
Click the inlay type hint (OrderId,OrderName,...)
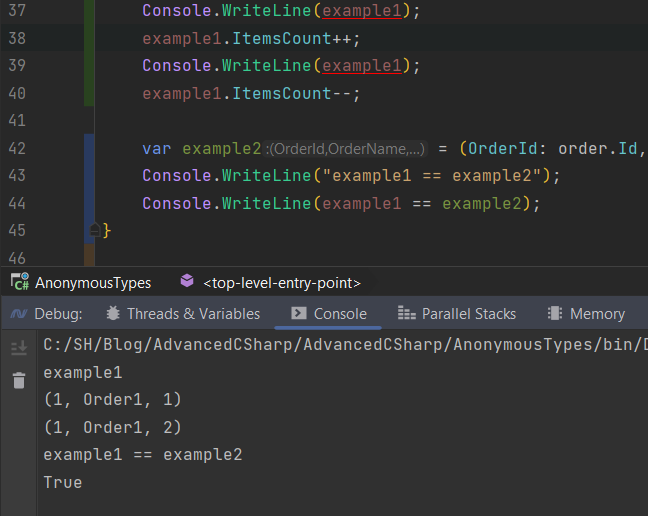[345, 149]
